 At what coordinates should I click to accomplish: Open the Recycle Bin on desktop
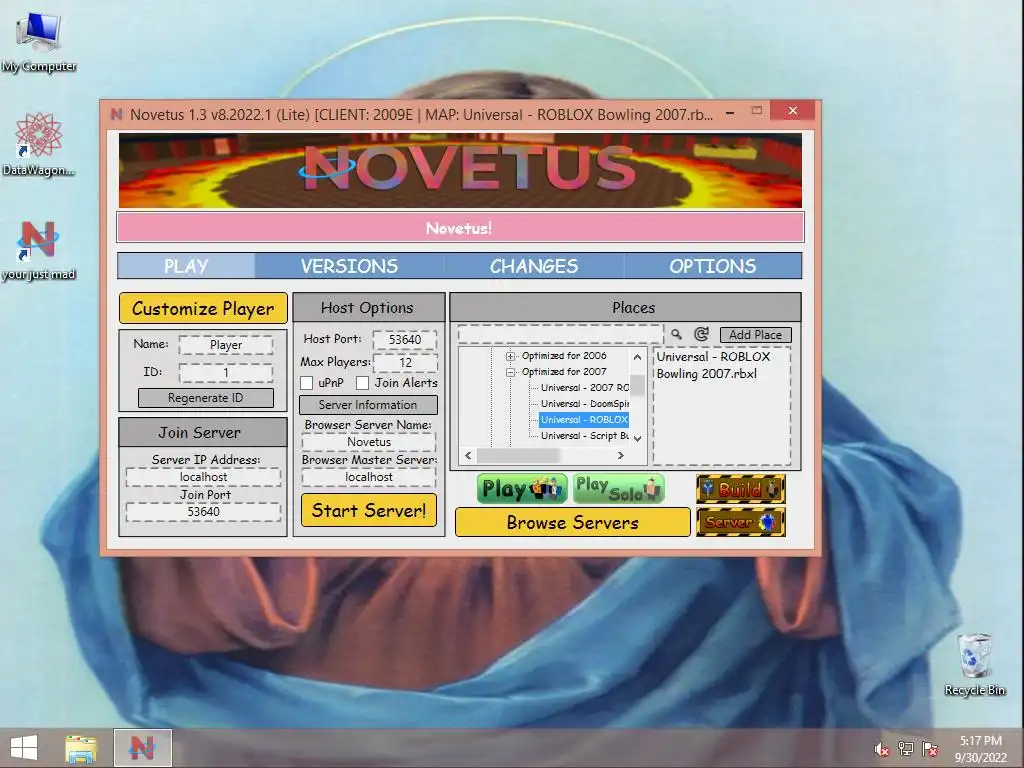tap(974, 664)
